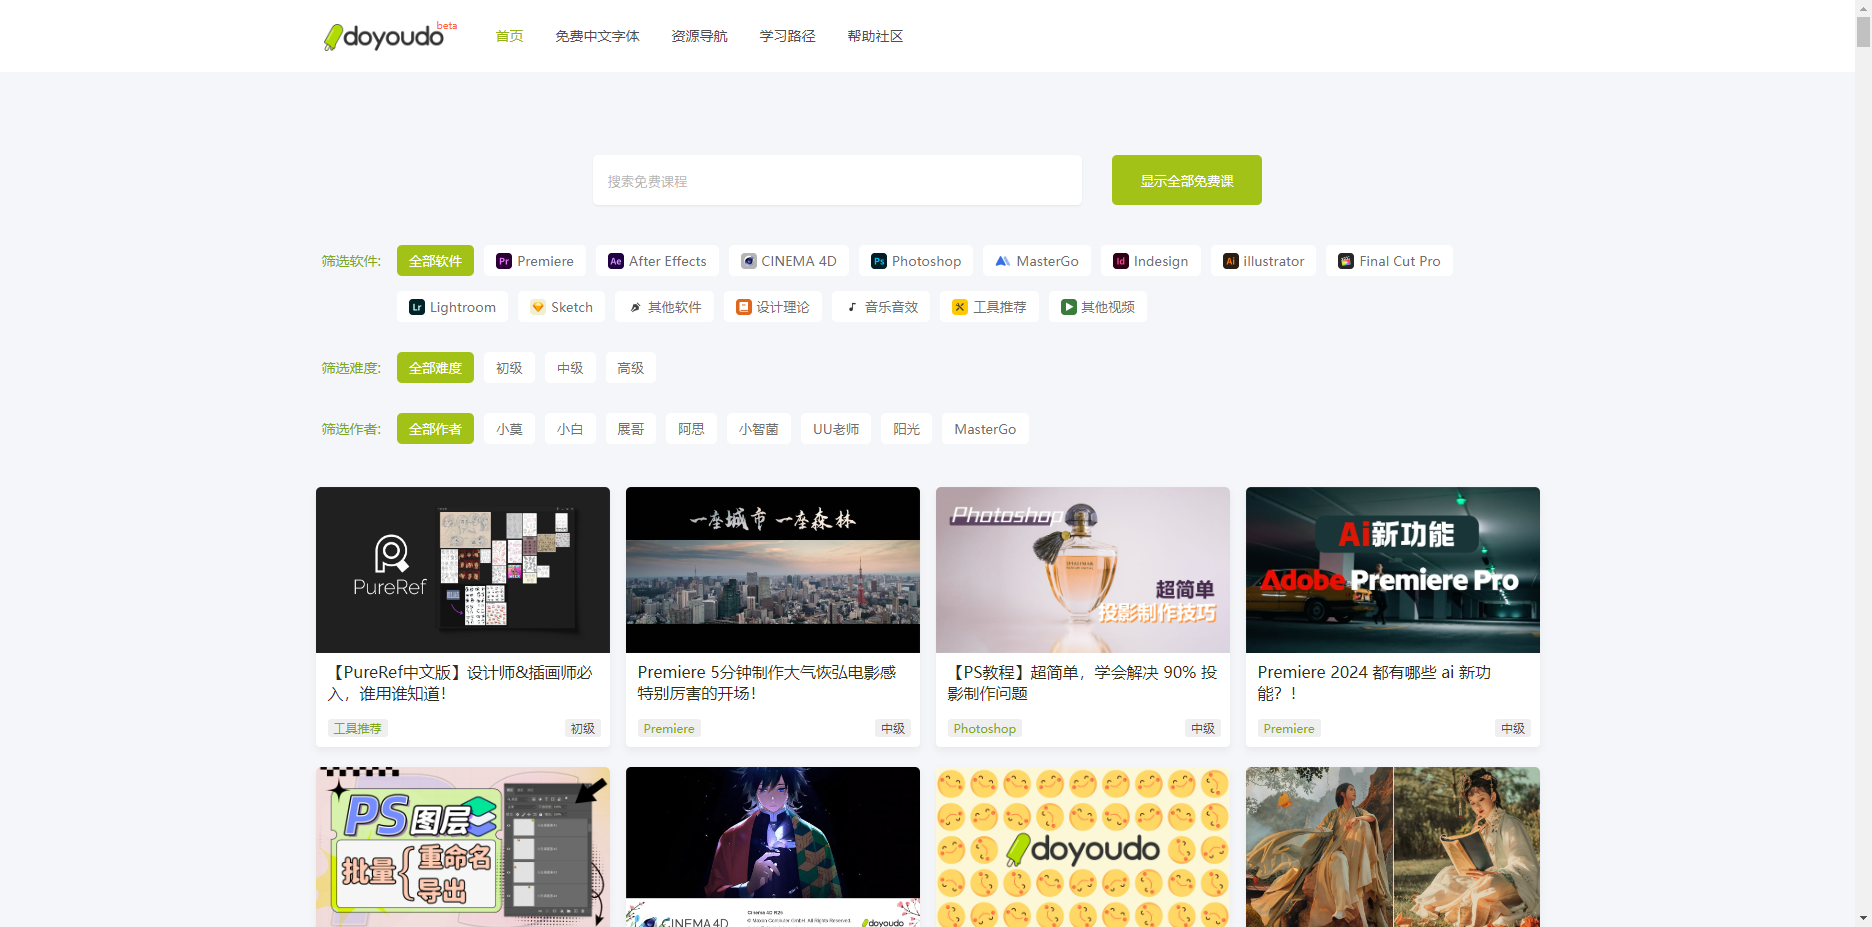Open the hanfu portrait photos thumbnail
Screen dimensions: 1872x927
[x=1393, y=847]
